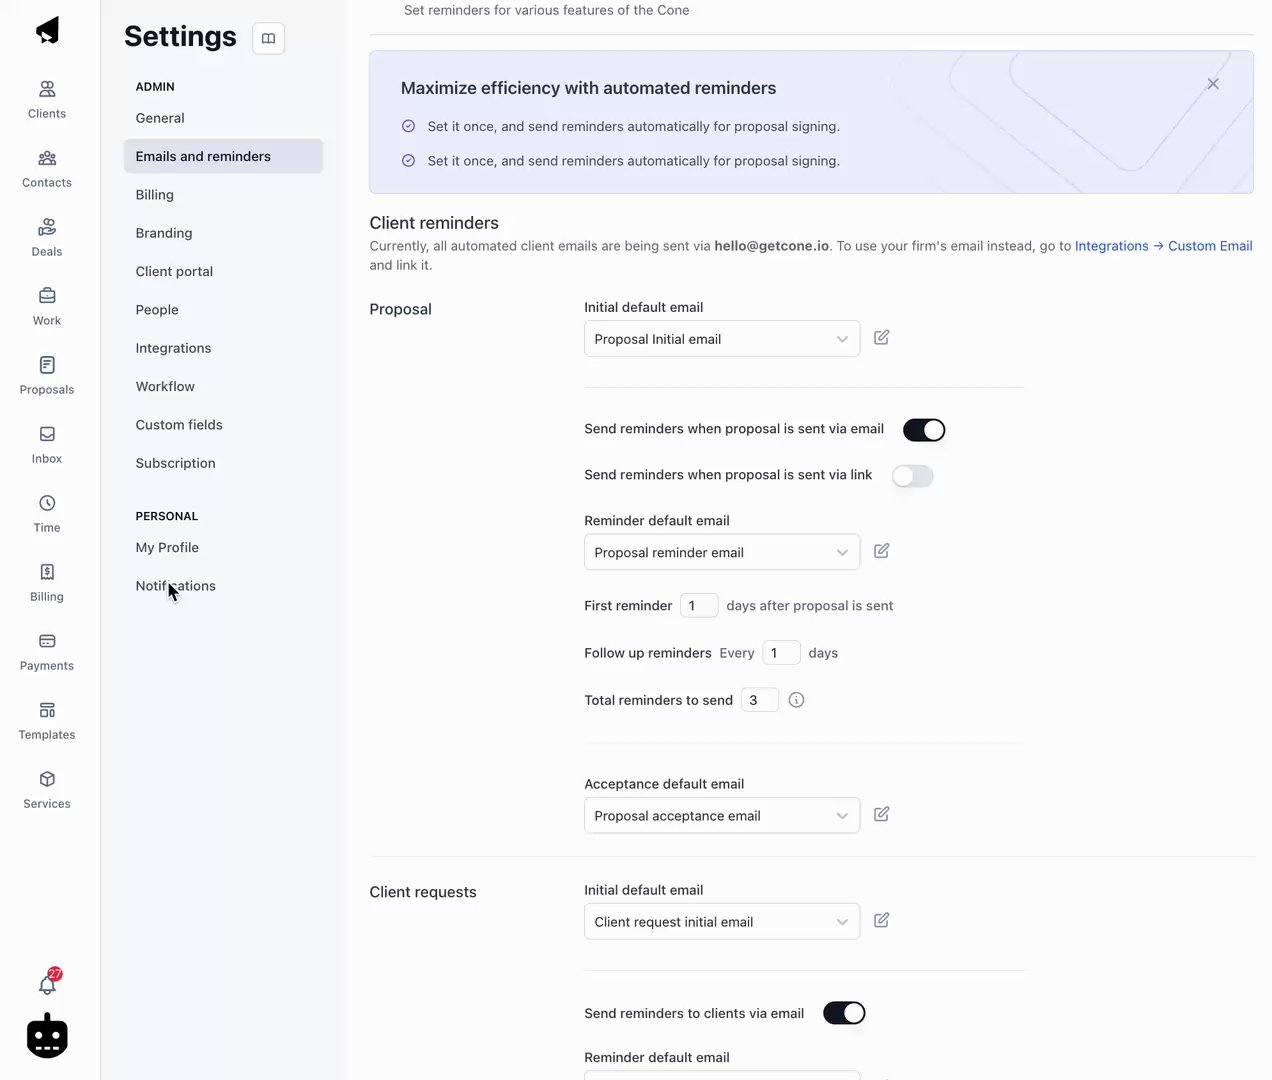Open the notifications bell icon
1272x1080 pixels.
(x=47, y=985)
